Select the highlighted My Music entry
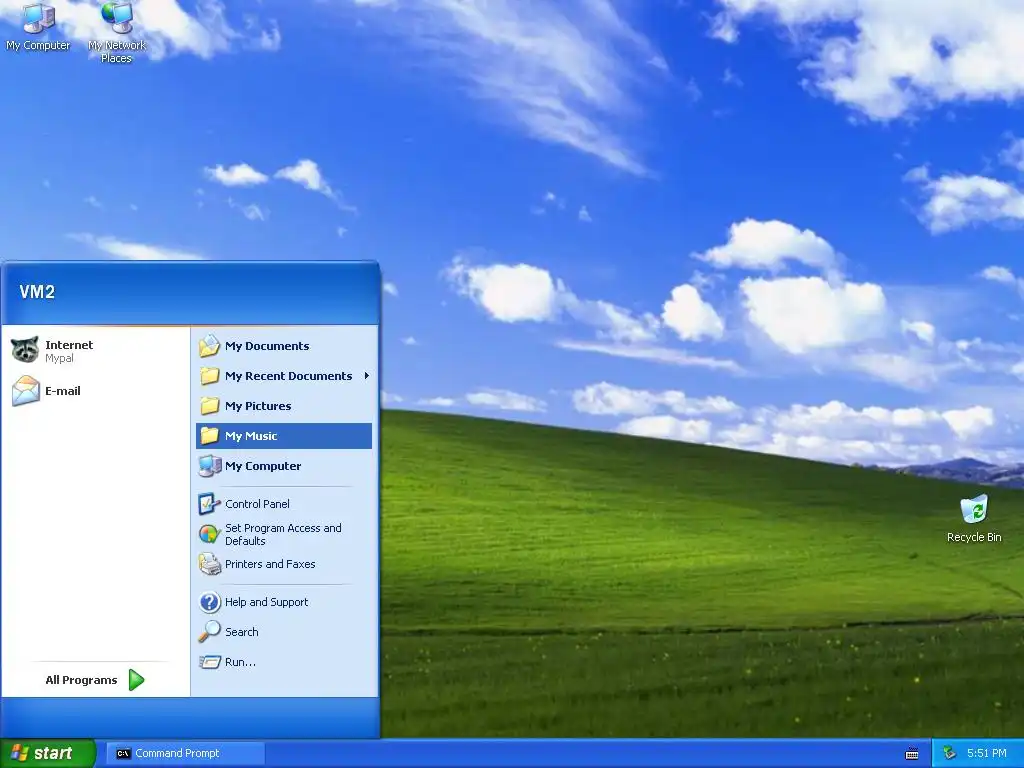 (x=284, y=436)
